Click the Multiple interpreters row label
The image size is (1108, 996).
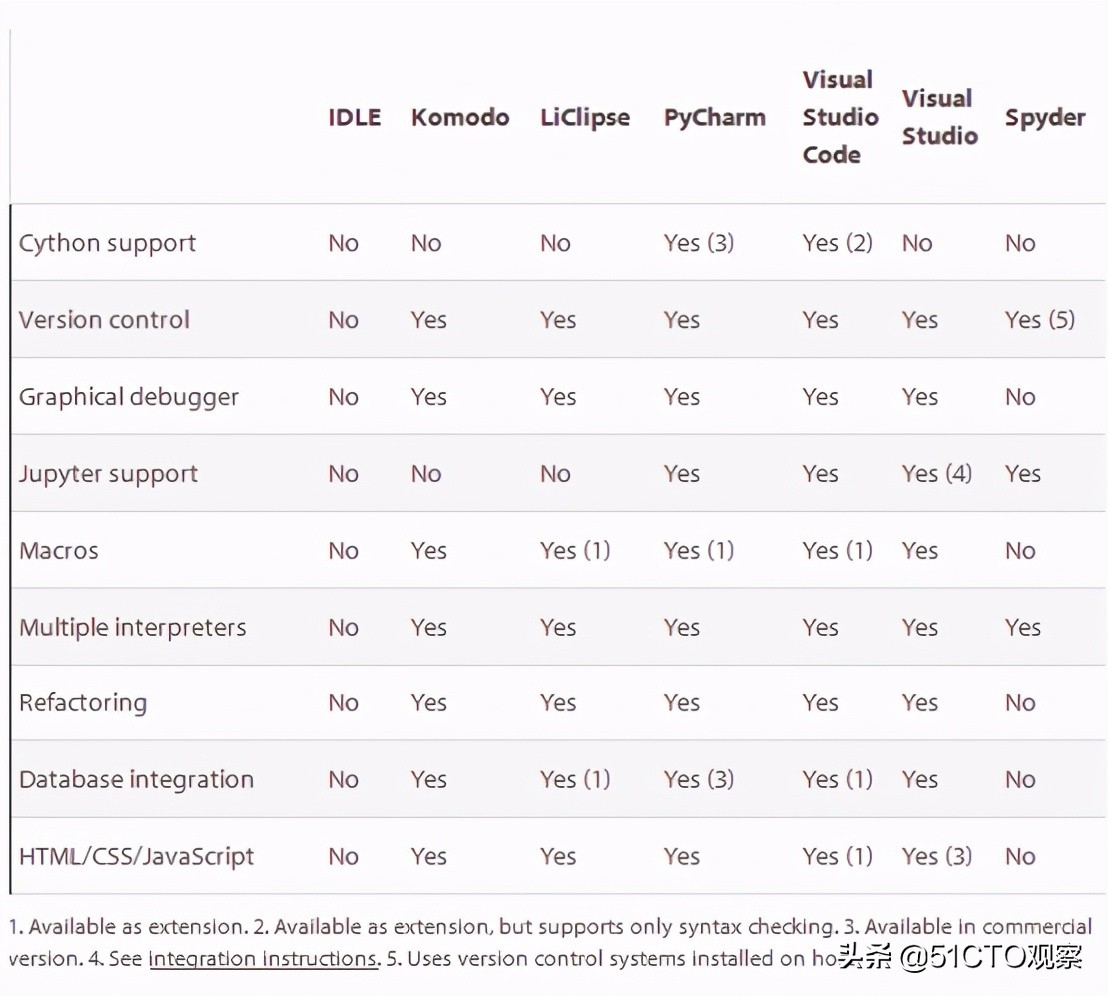point(133,627)
